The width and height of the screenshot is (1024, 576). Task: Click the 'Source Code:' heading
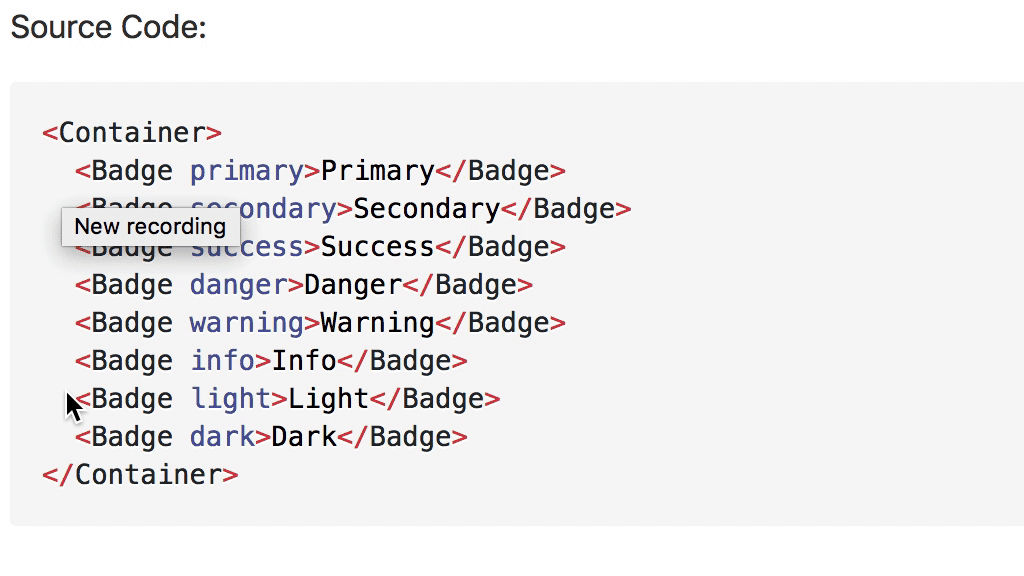(109, 27)
